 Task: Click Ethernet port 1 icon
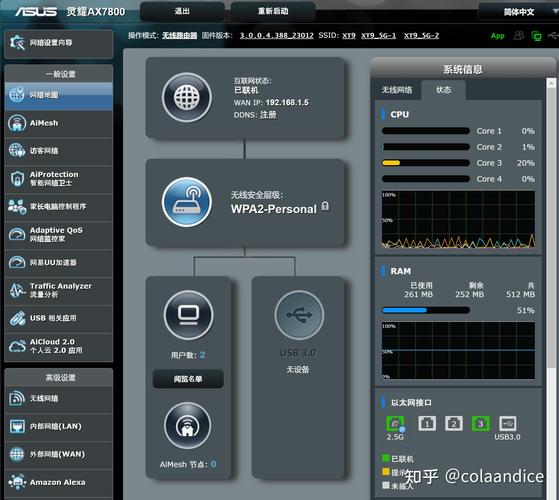pyautogui.click(x=427, y=423)
